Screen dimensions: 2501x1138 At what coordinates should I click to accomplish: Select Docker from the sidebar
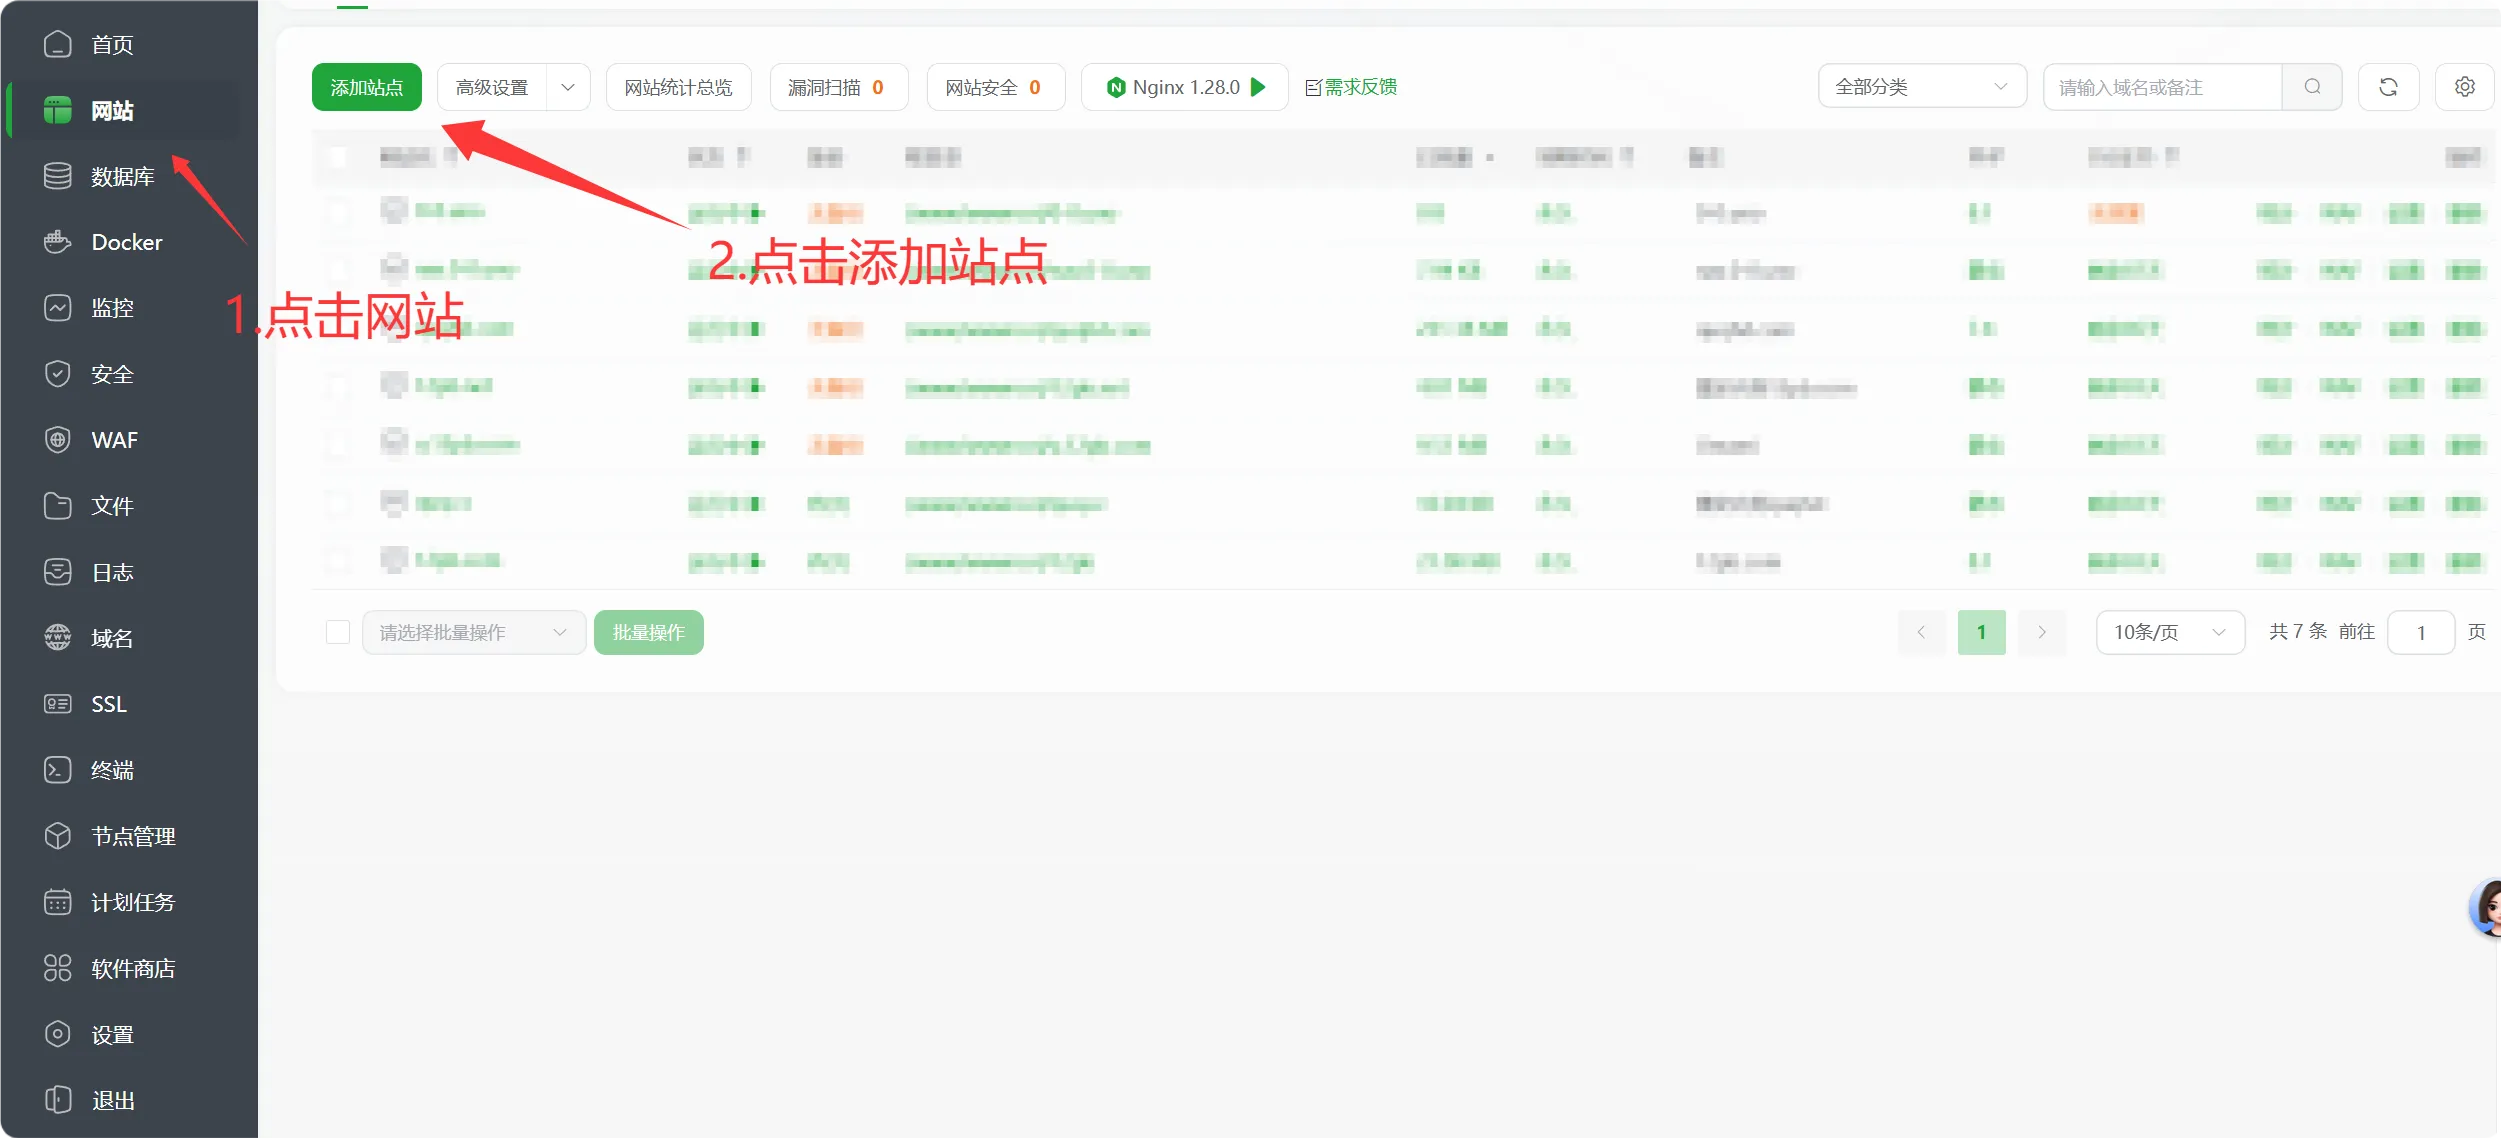point(125,241)
